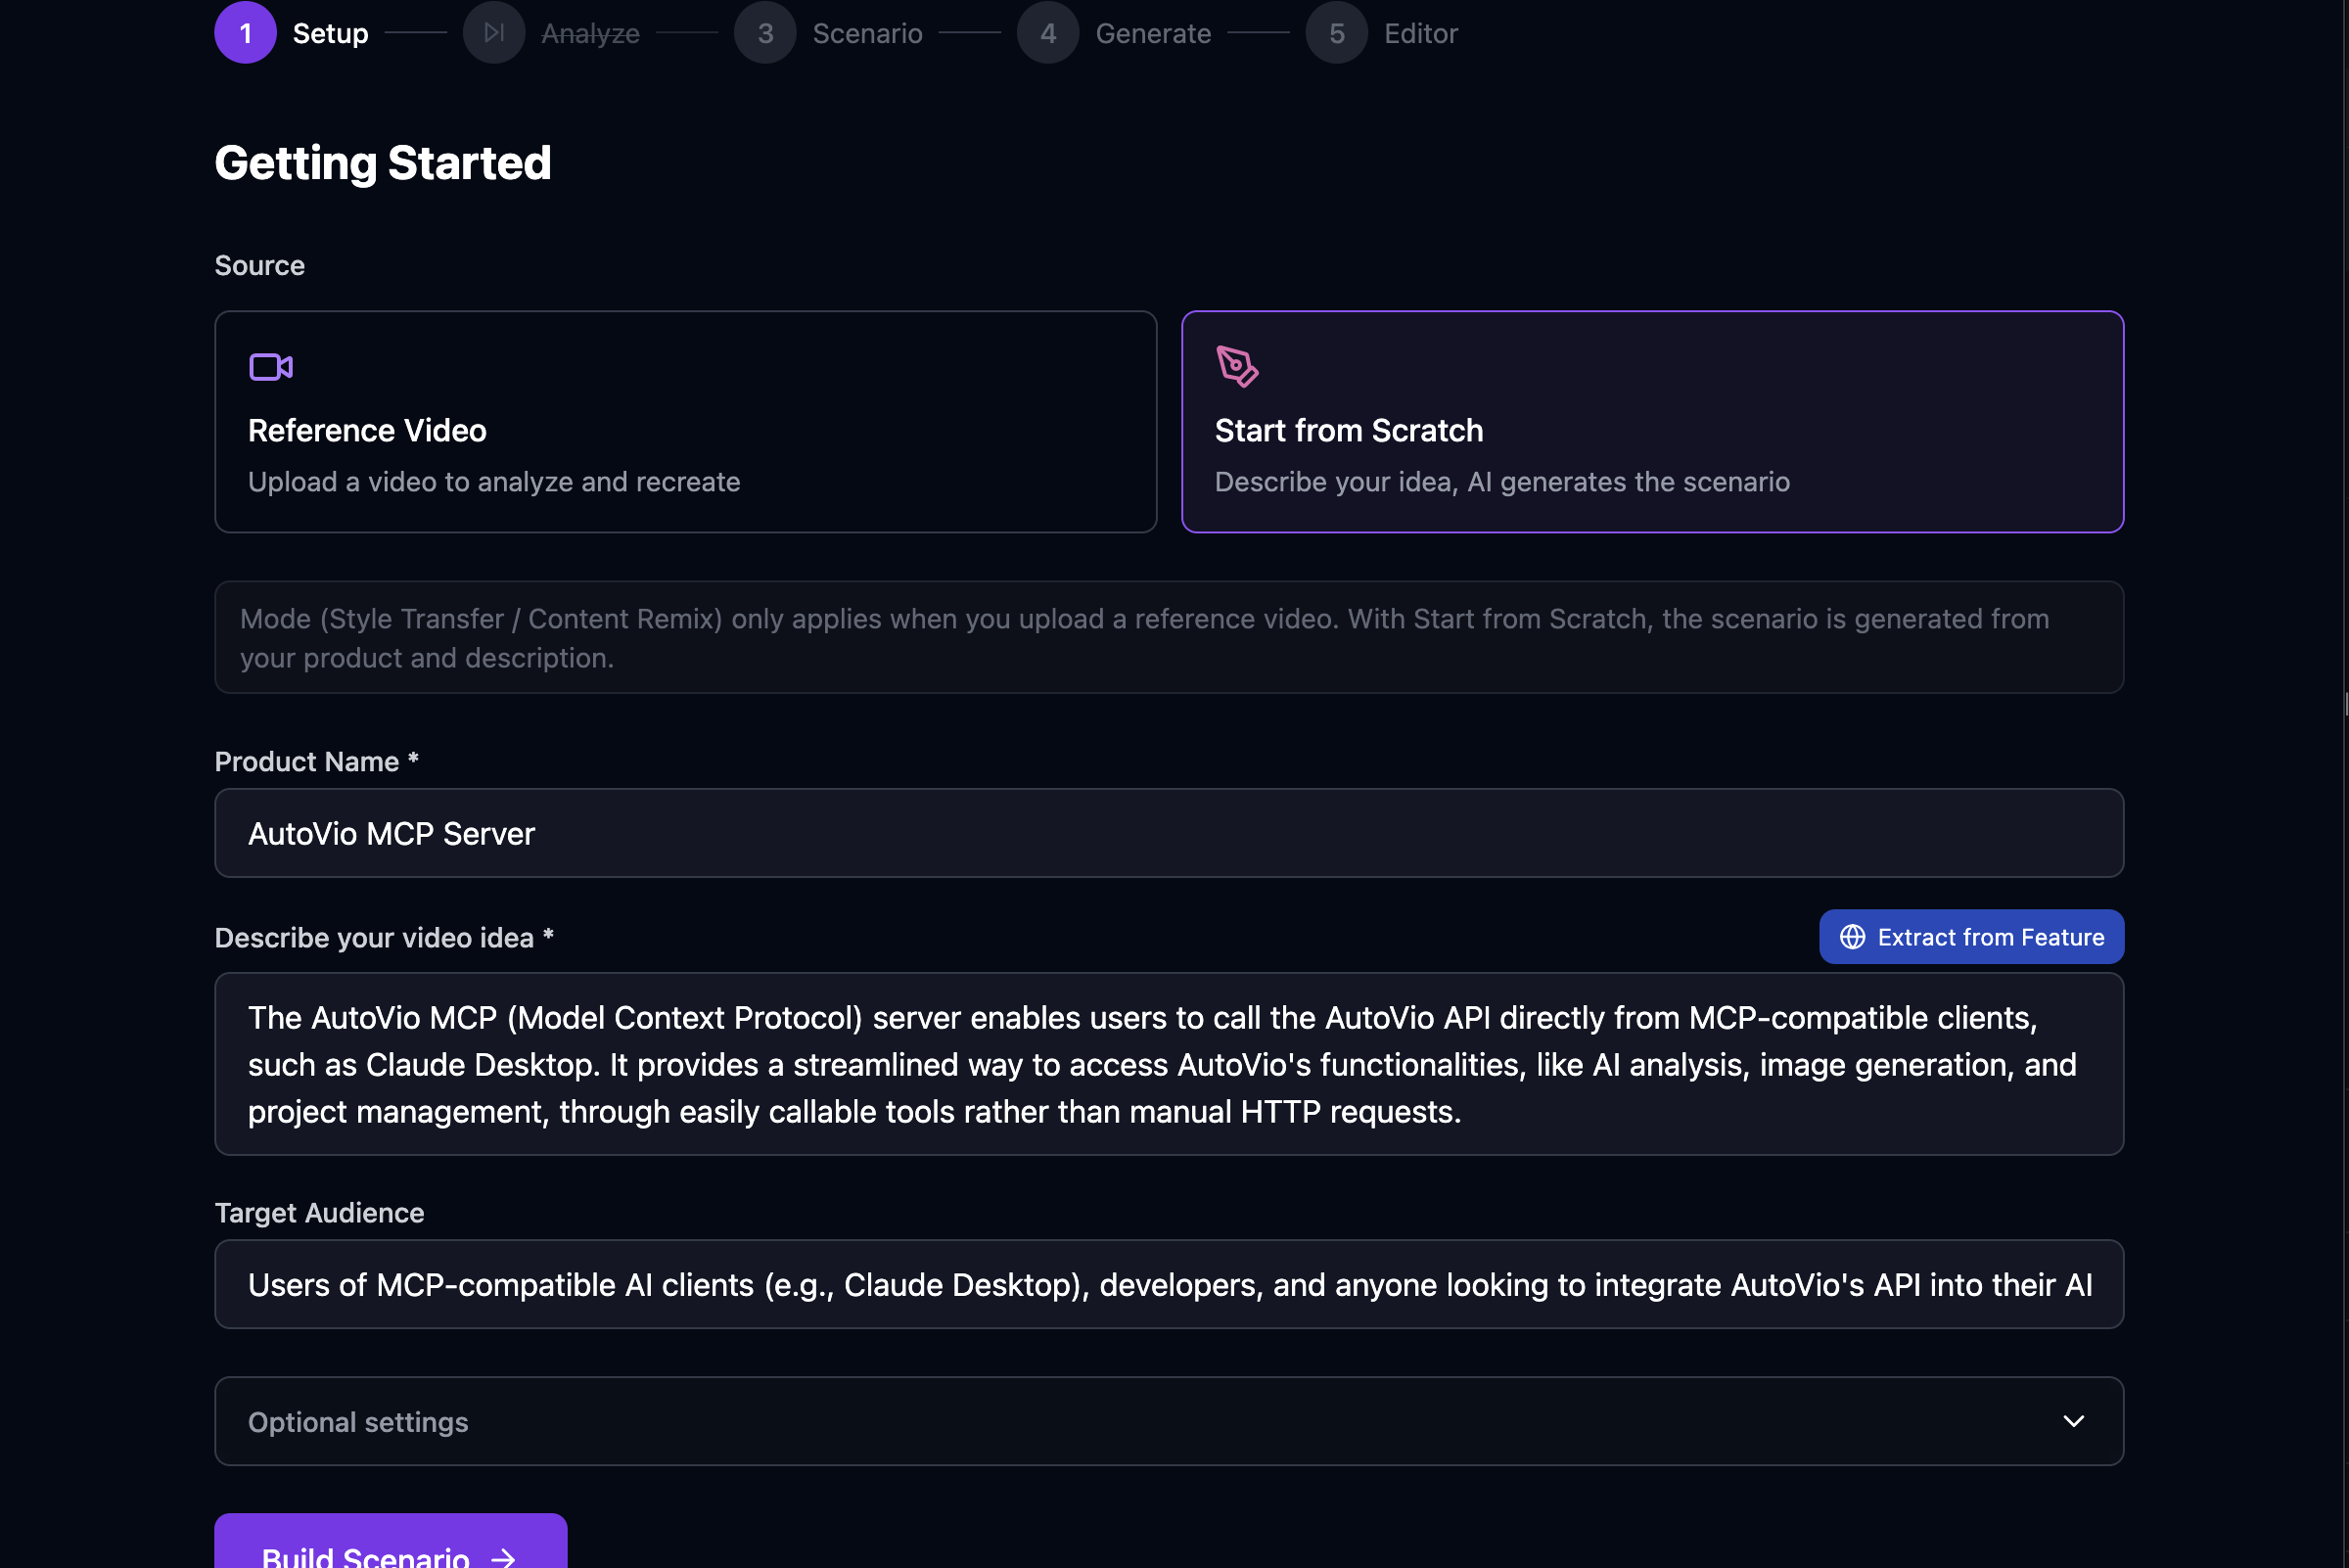Click the globe icon in Extract button
Image resolution: width=2349 pixels, height=1568 pixels.
coord(1852,937)
